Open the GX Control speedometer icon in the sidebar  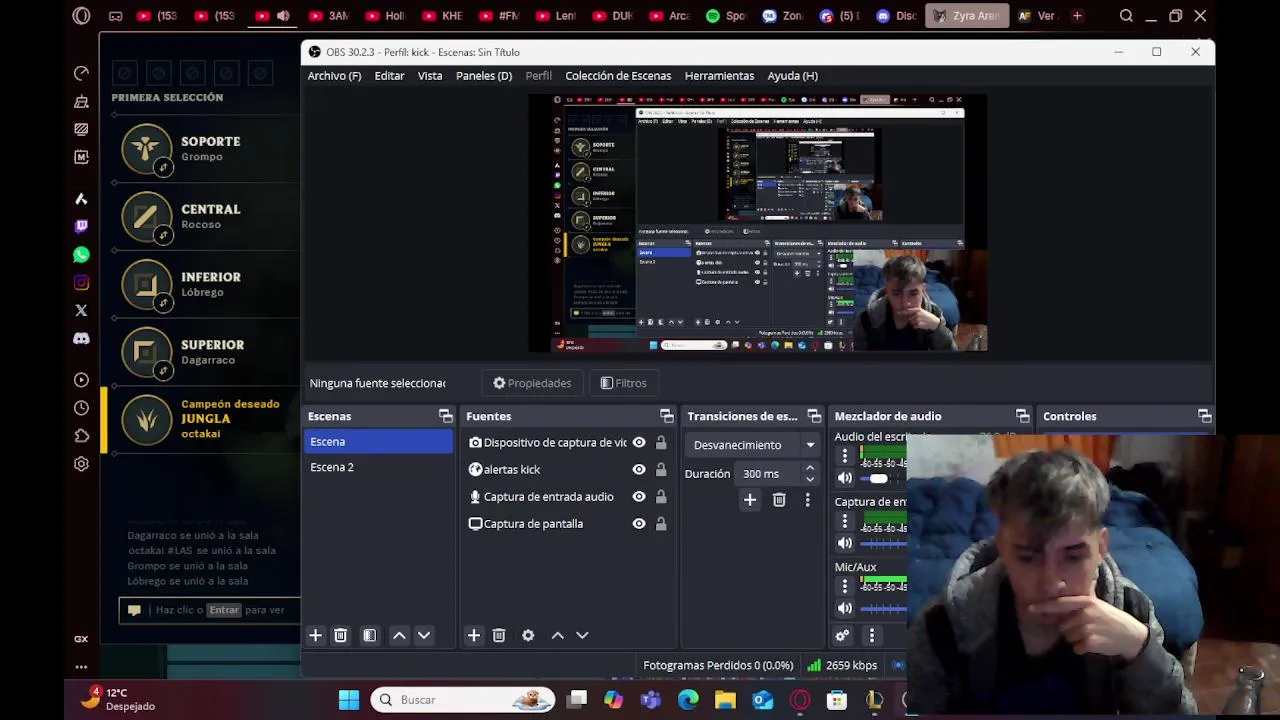click(81, 73)
